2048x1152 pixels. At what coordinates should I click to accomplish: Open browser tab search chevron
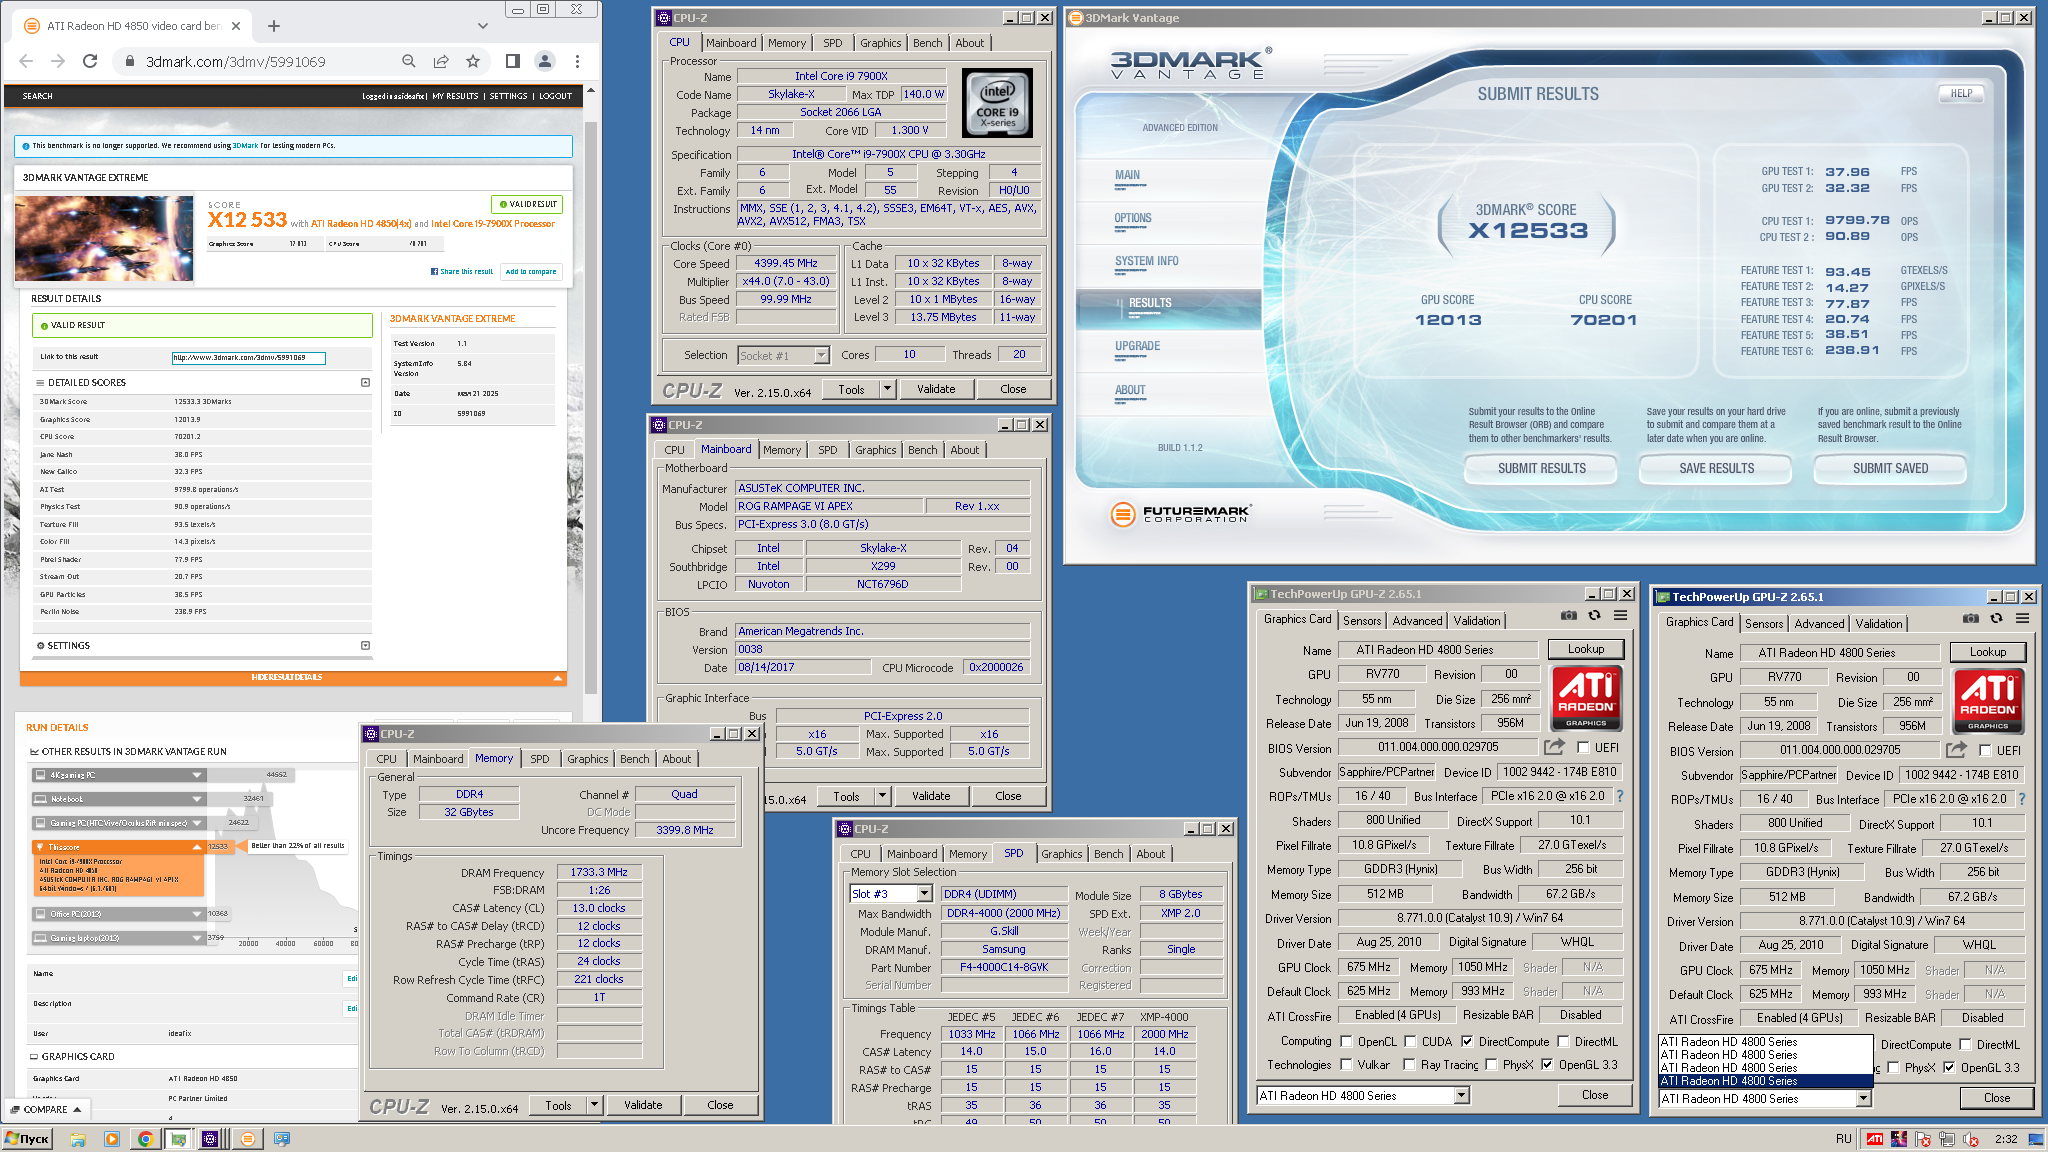click(x=483, y=26)
